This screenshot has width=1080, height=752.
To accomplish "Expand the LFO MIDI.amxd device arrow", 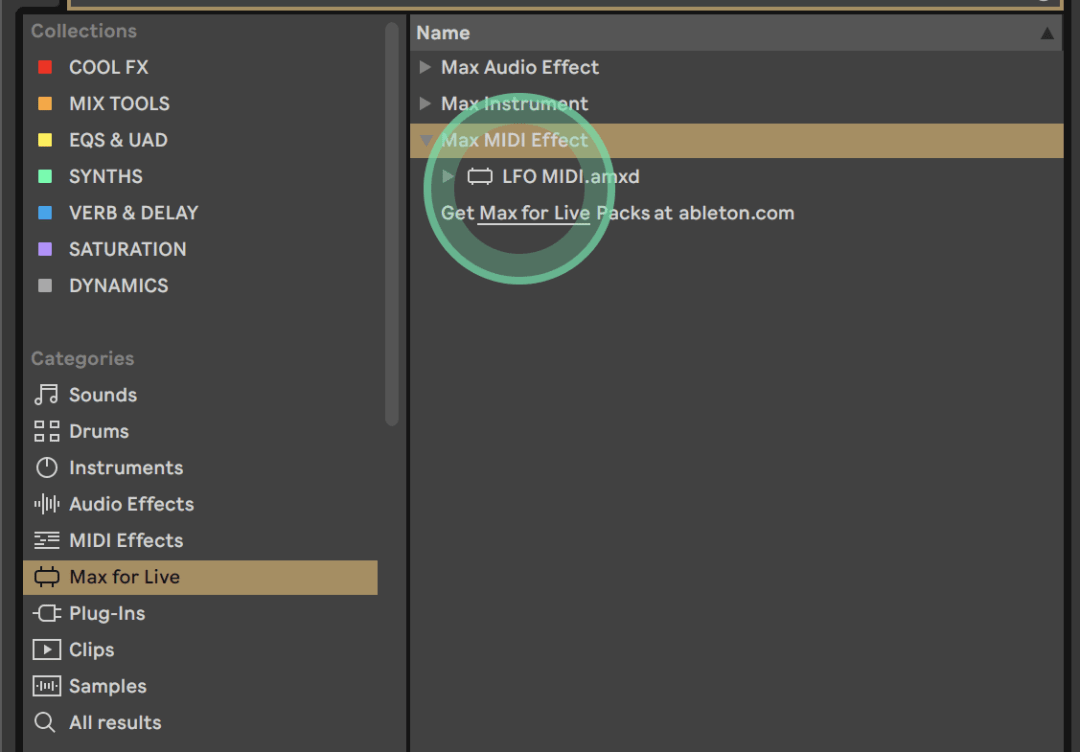I will (448, 176).
